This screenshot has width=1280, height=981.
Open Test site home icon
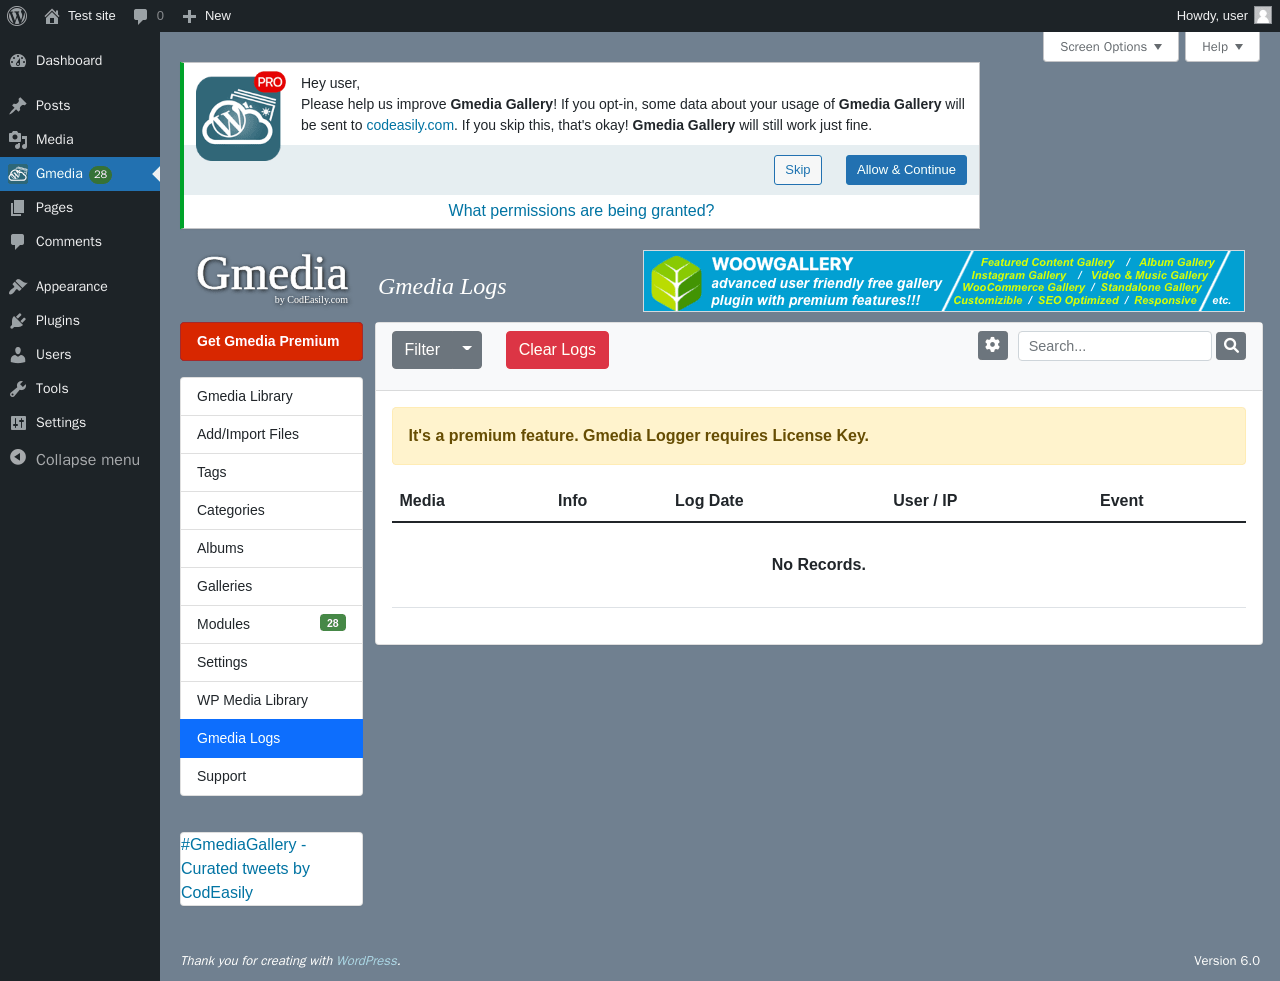(x=52, y=16)
